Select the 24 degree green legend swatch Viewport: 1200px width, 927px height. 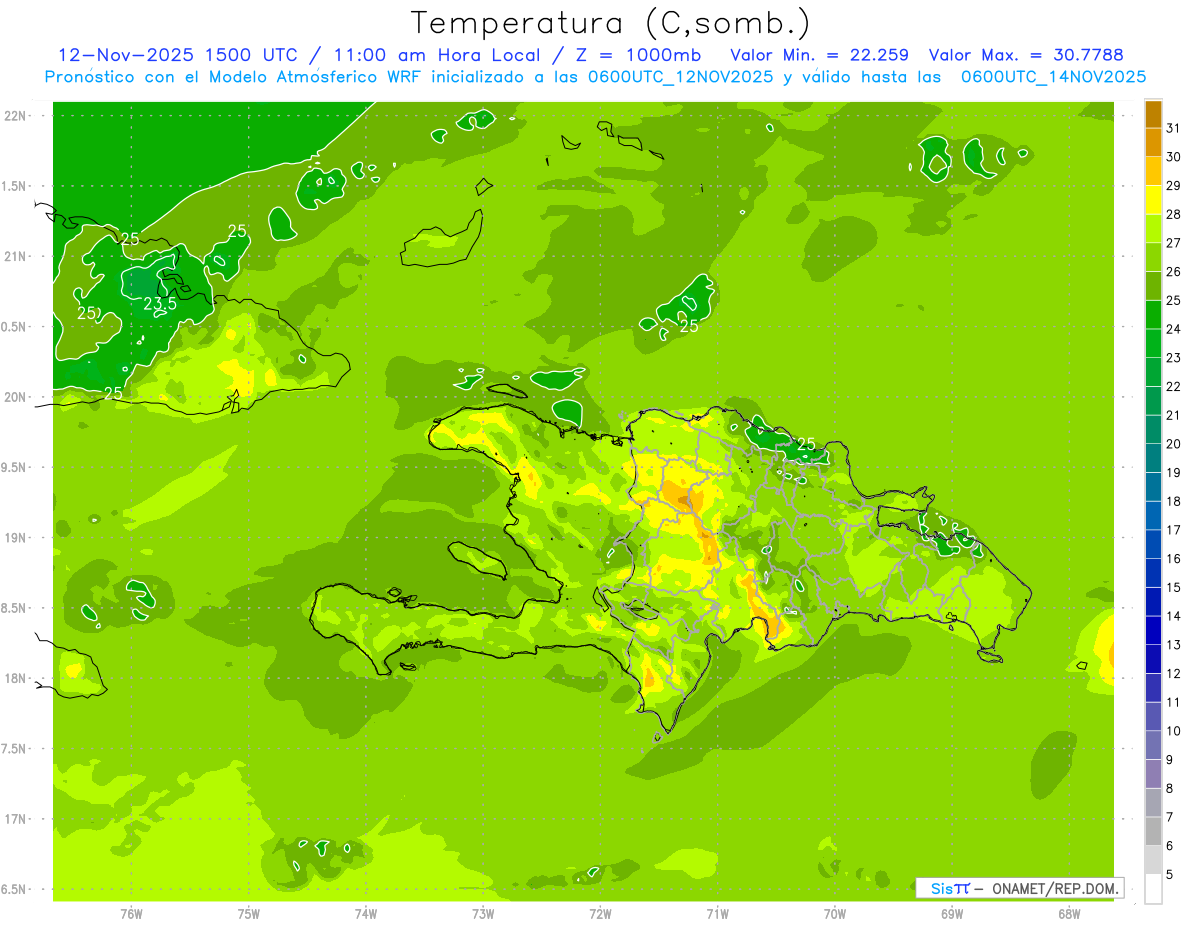(x=1153, y=315)
